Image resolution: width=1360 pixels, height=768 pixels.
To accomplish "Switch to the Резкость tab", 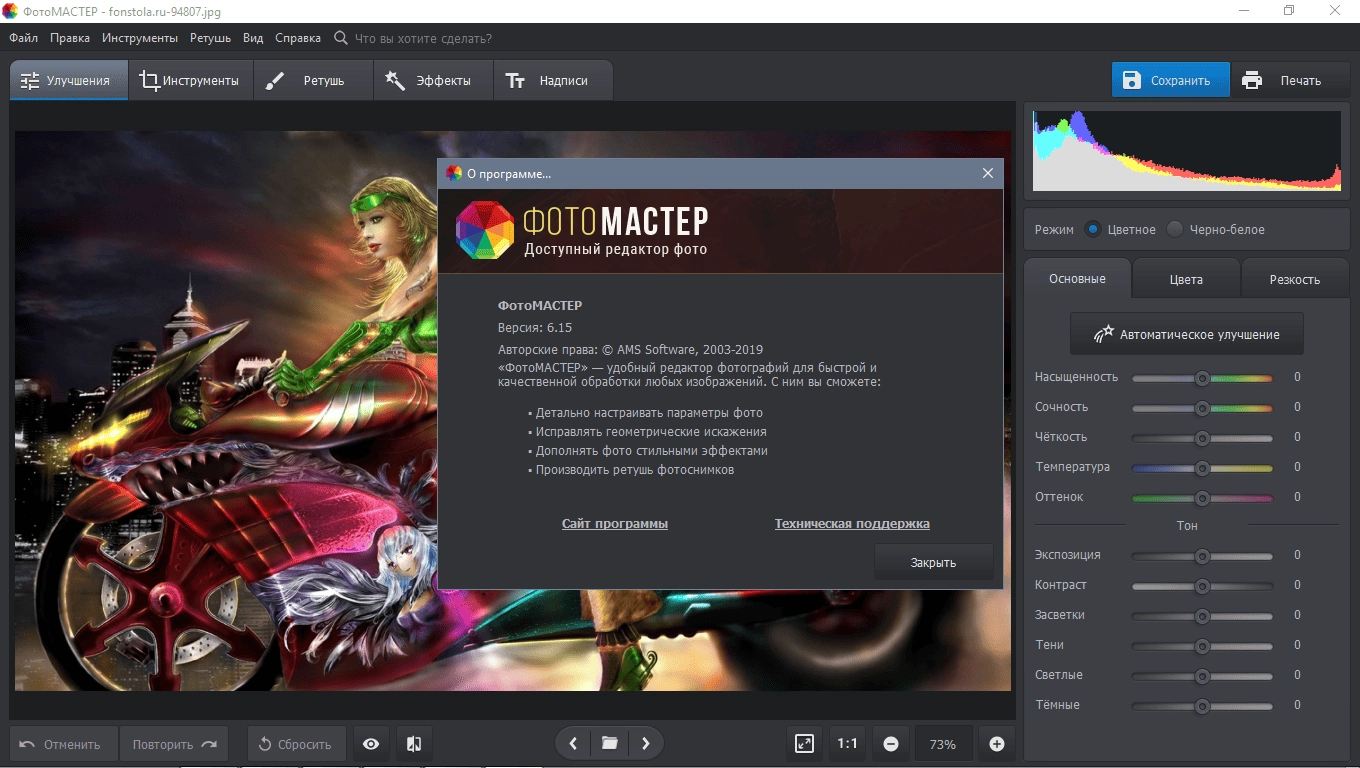I will point(1295,279).
